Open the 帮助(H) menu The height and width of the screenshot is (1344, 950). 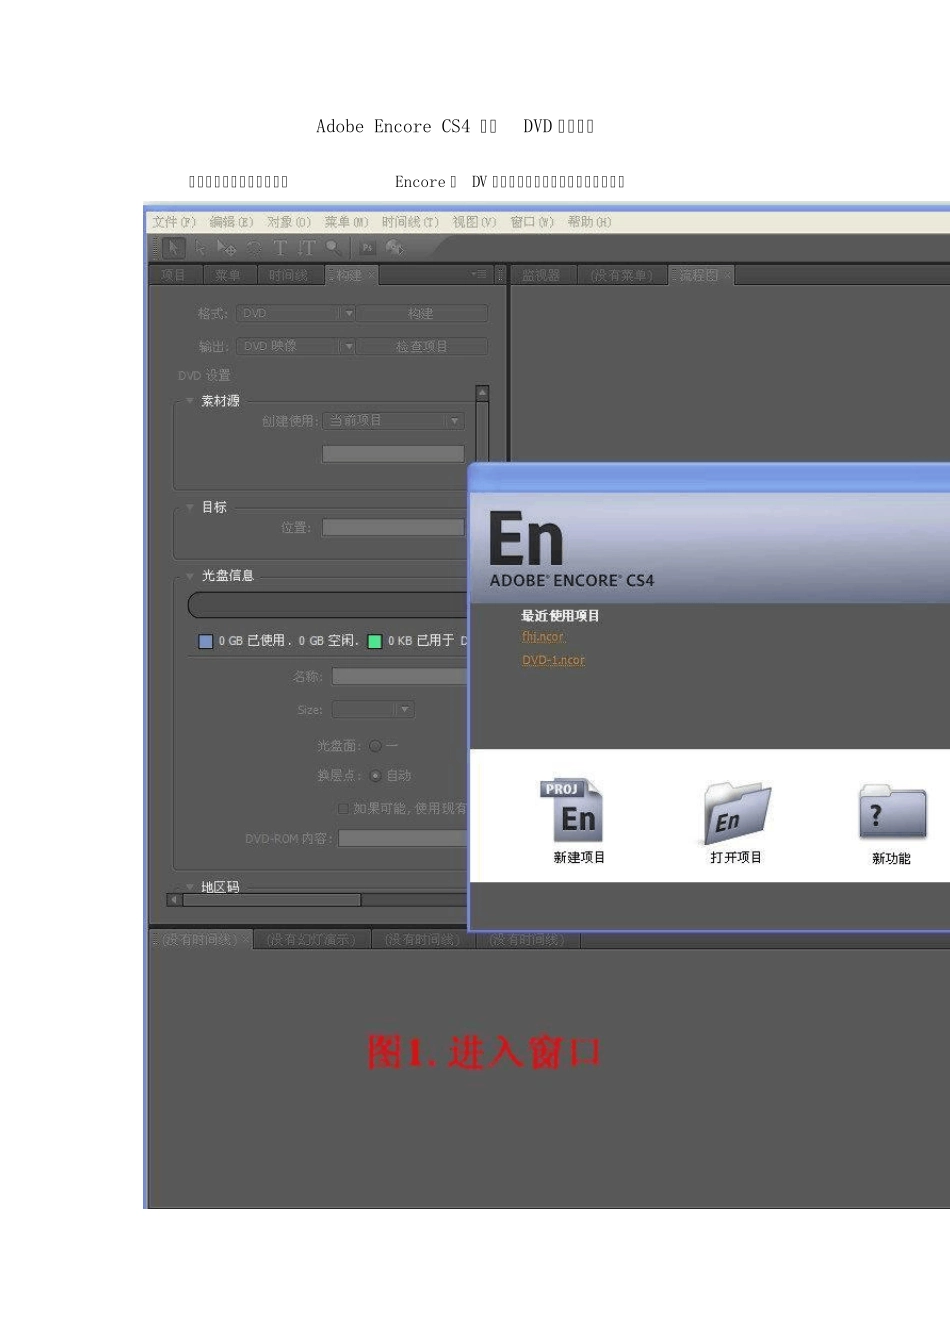(589, 222)
